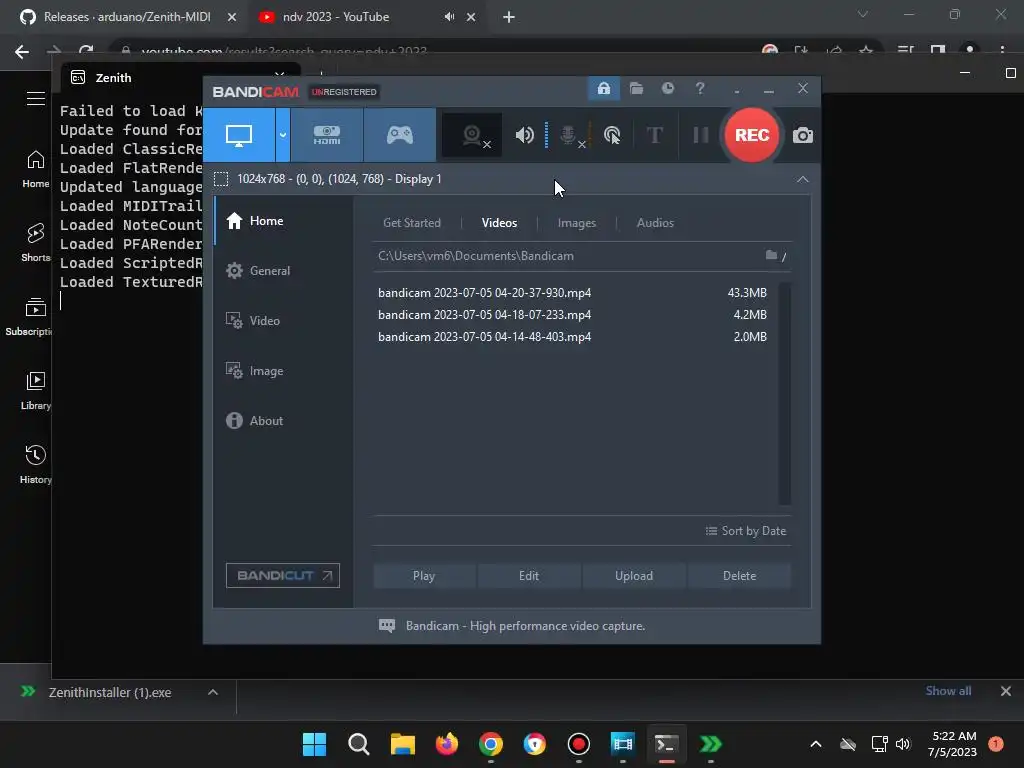Open Windows taskbar search
1024x768 pixels.
tap(359, 744)
